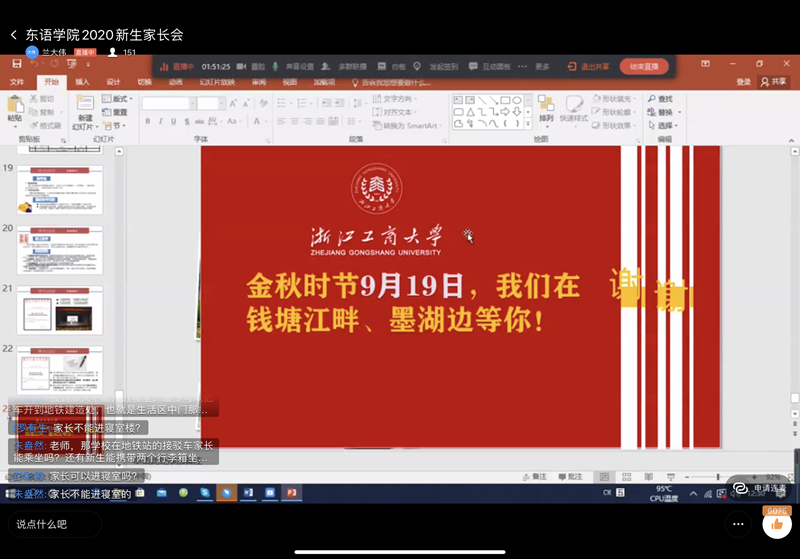
Task: Open the font name dropdown
Action: click(167, 103)
